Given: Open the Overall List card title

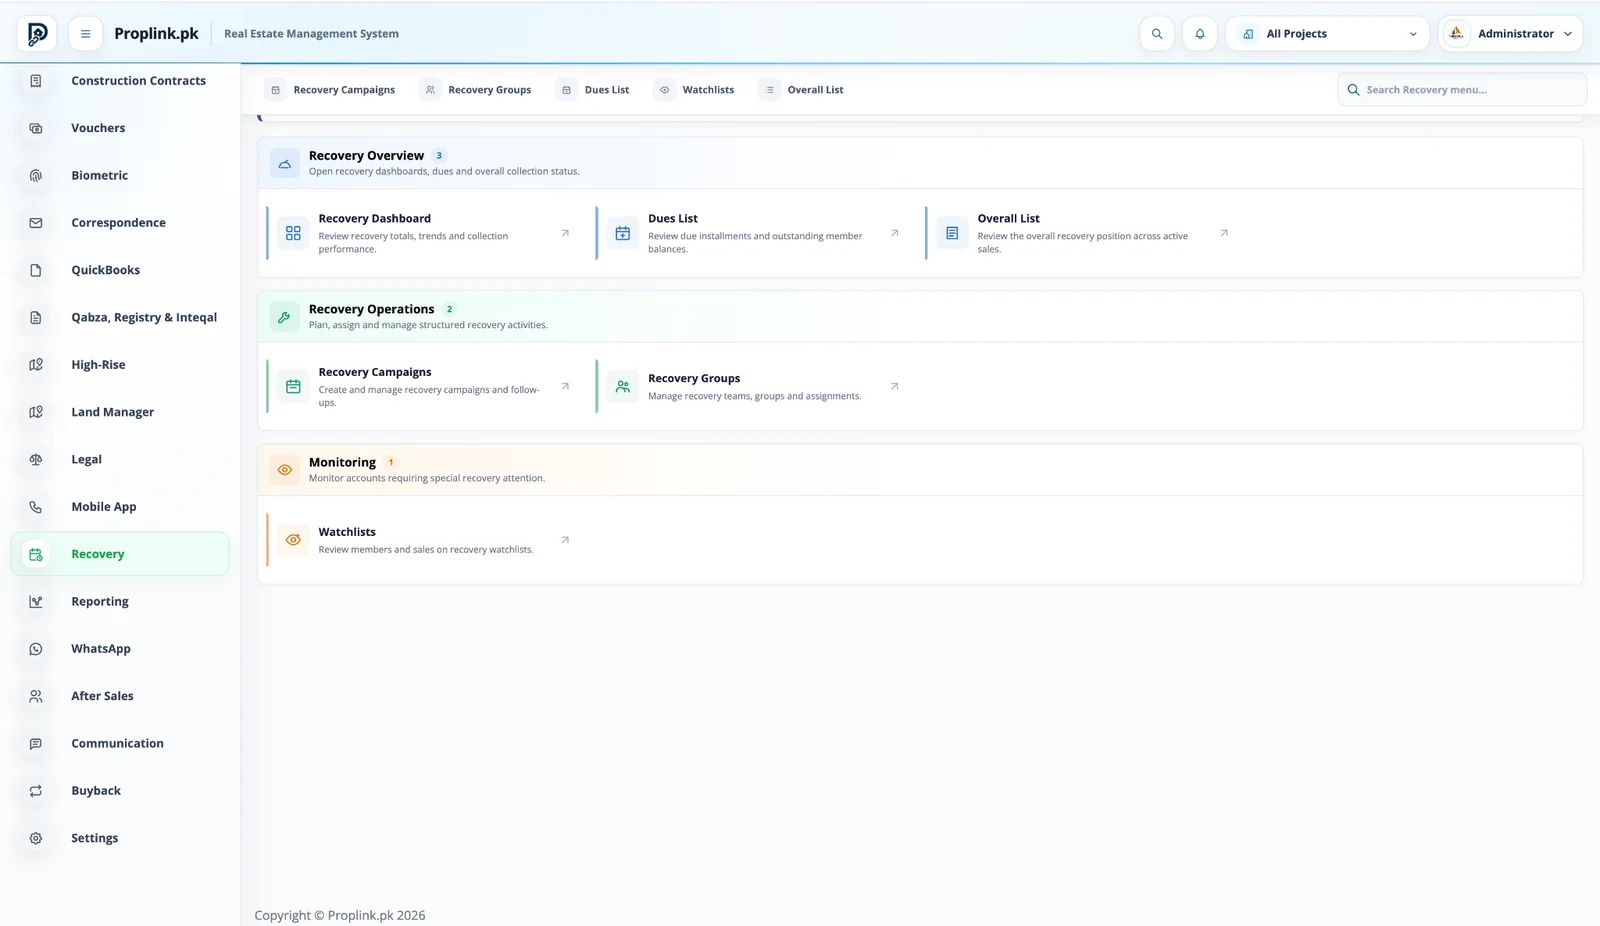Looking at the screenshot, I should [x=1009, y=219].
